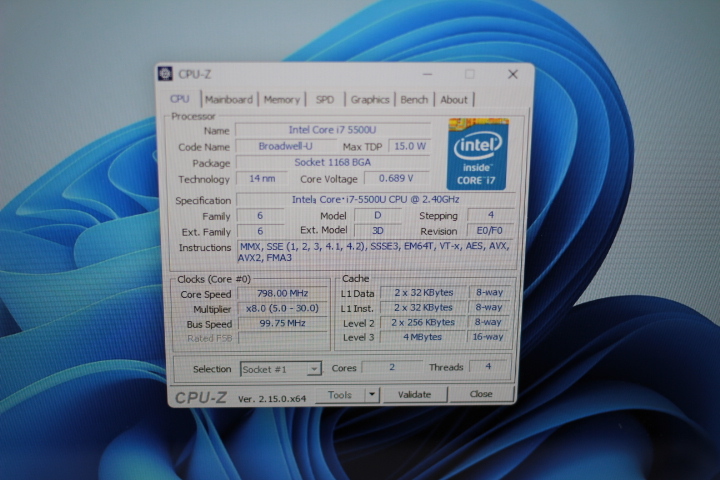Screen dimensions: 720x480
Task: Open the Memory tab
Action: (281, 99)
